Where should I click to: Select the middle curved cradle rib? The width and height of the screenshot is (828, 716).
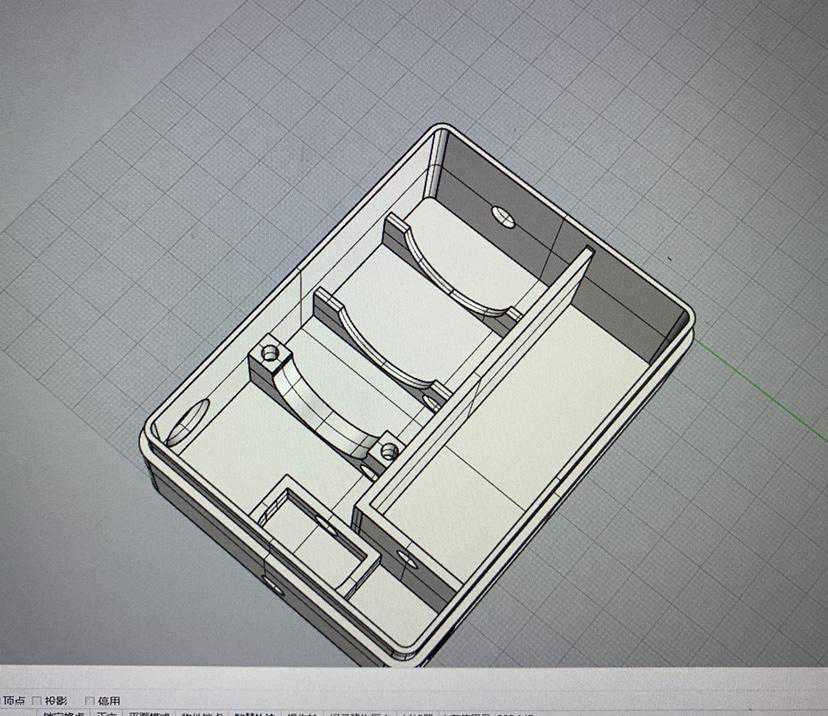[x=380, y=340]
